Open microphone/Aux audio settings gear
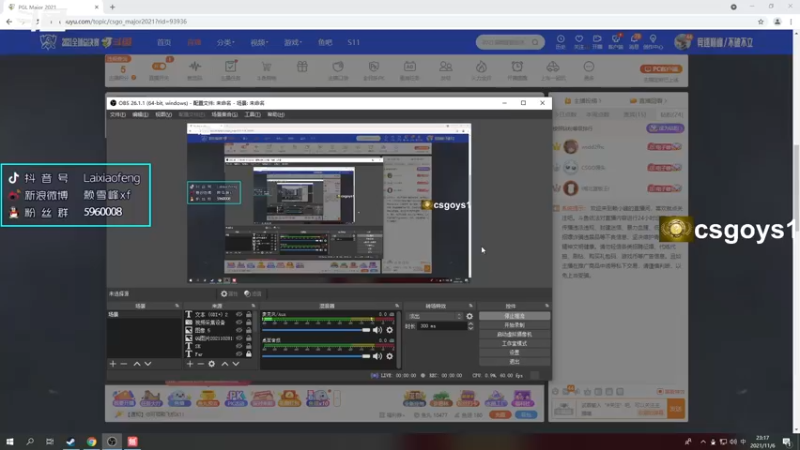The image size is (800, 450). tap(390, 330)
